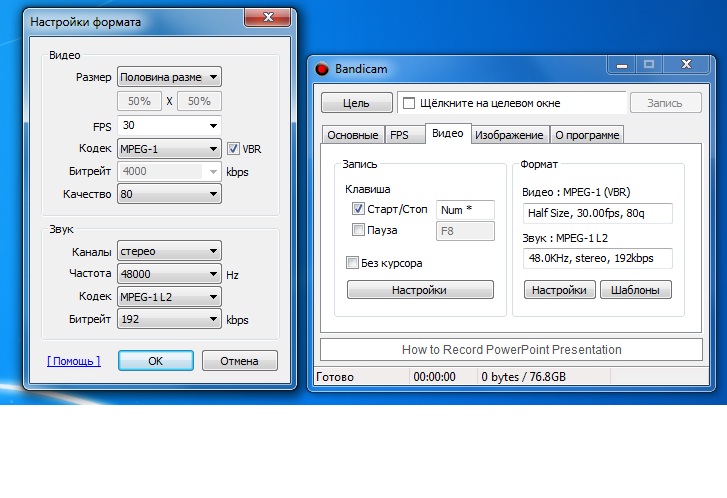Toggle the VBR checkbox
The image size is (727, 498).
coord(233,149)
